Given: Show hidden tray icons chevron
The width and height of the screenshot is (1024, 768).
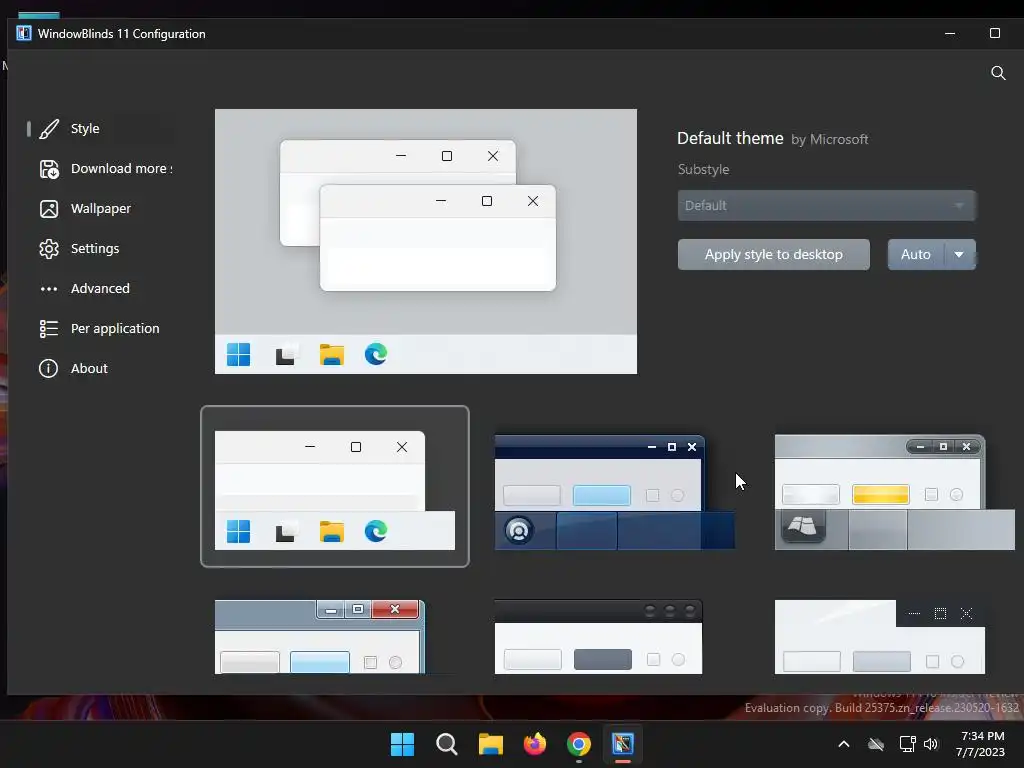Looking at the screenshot, I should pos(844,744).
